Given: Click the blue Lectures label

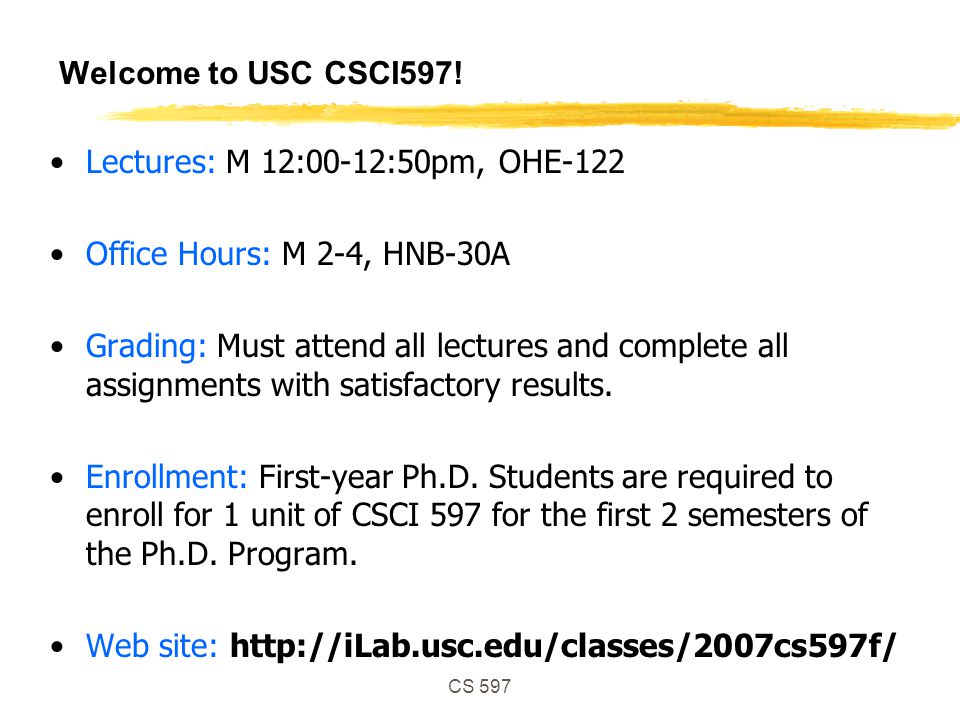Looking at the screenshot, I should click(x=151, y=162).
